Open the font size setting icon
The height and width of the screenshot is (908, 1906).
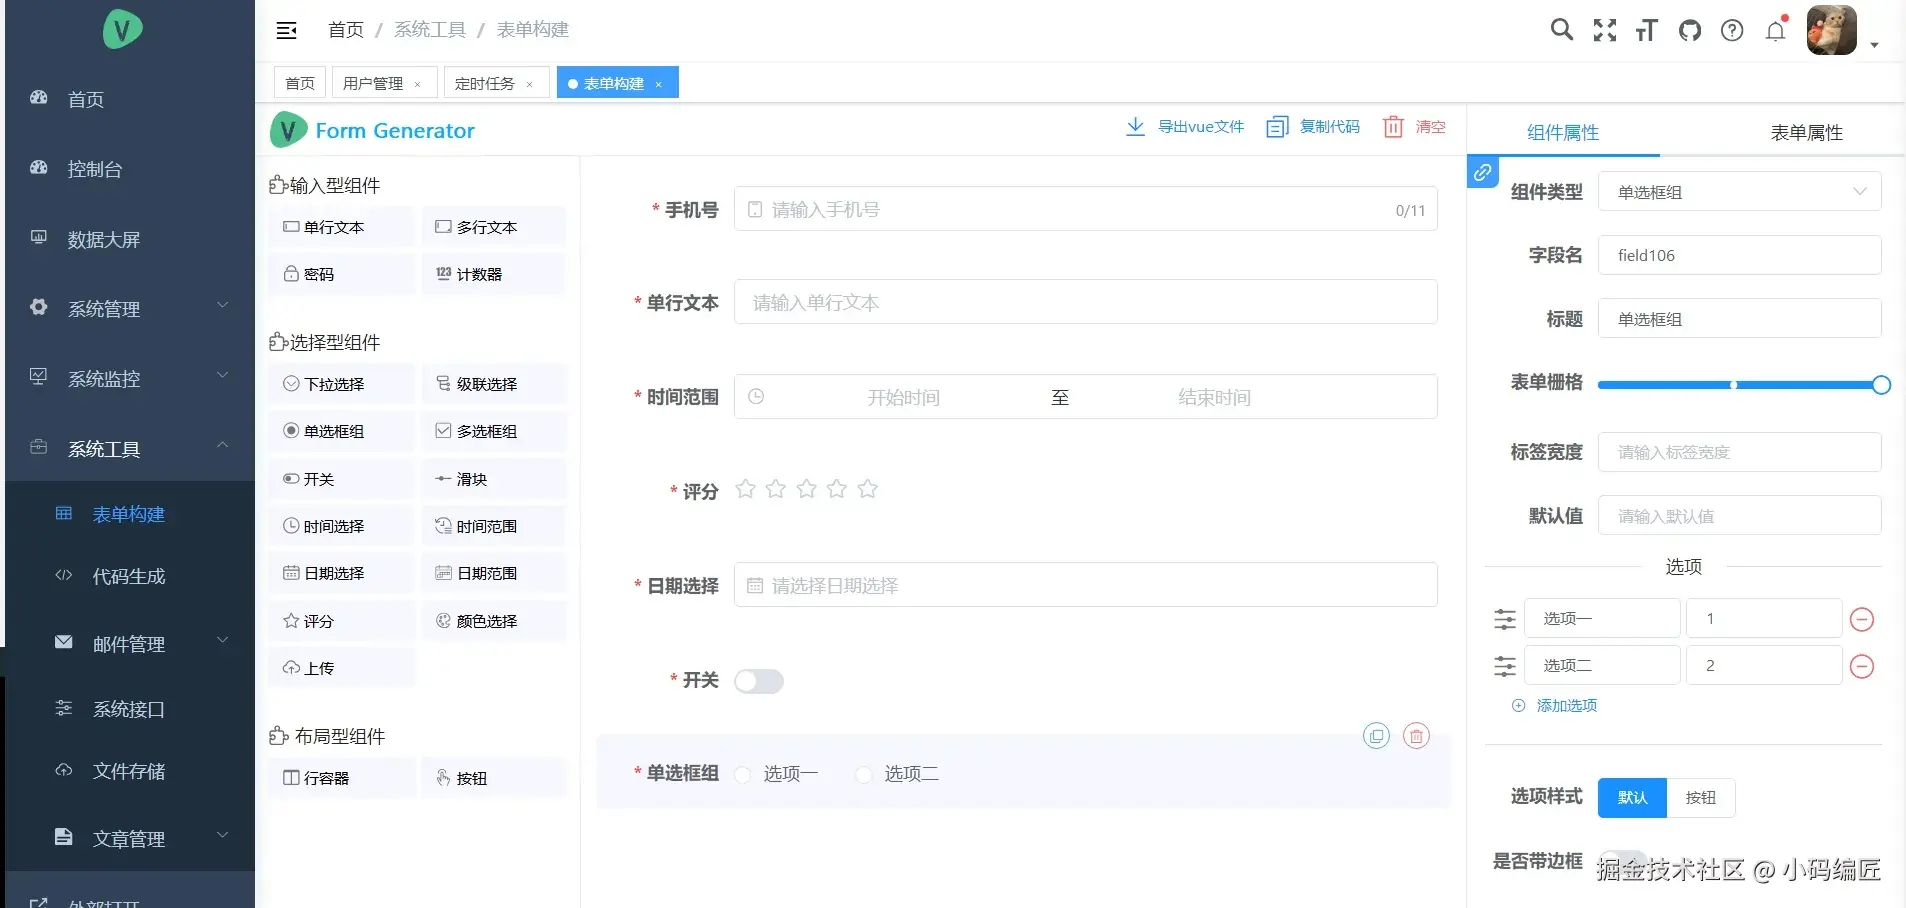pyautogui.click(x=1647, y=31)
